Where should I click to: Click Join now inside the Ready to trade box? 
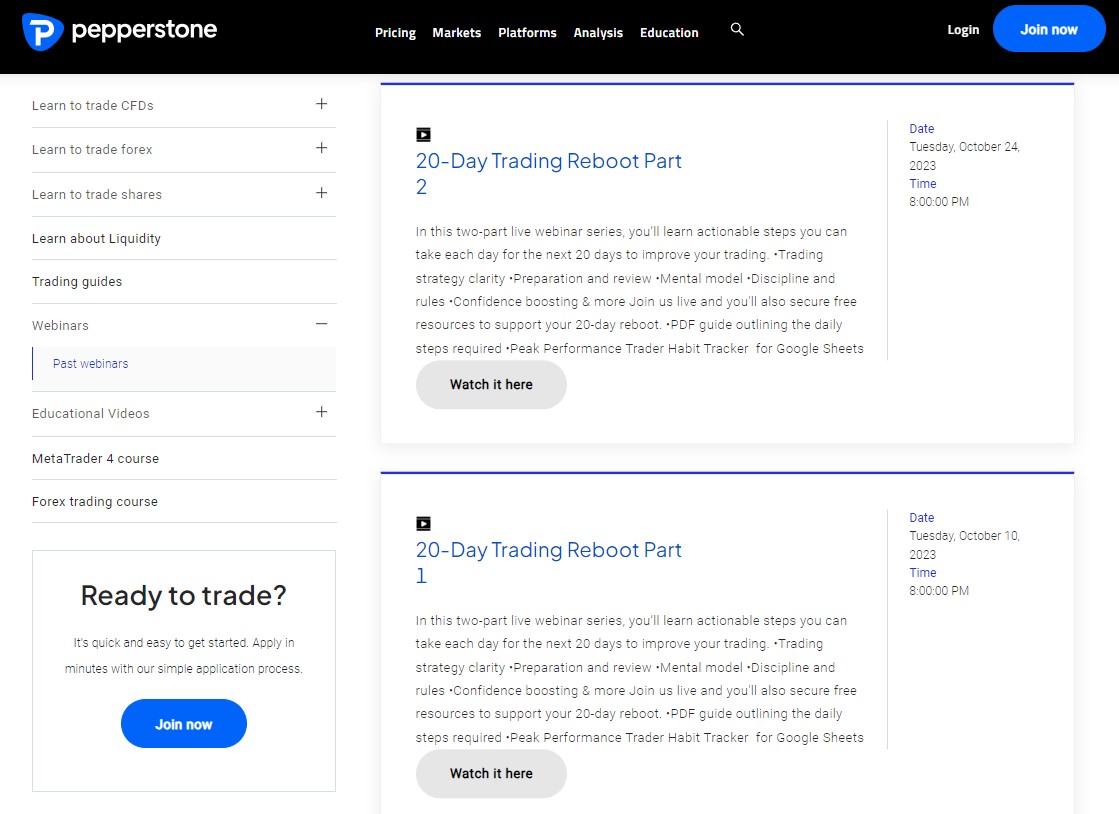[183, 723]
